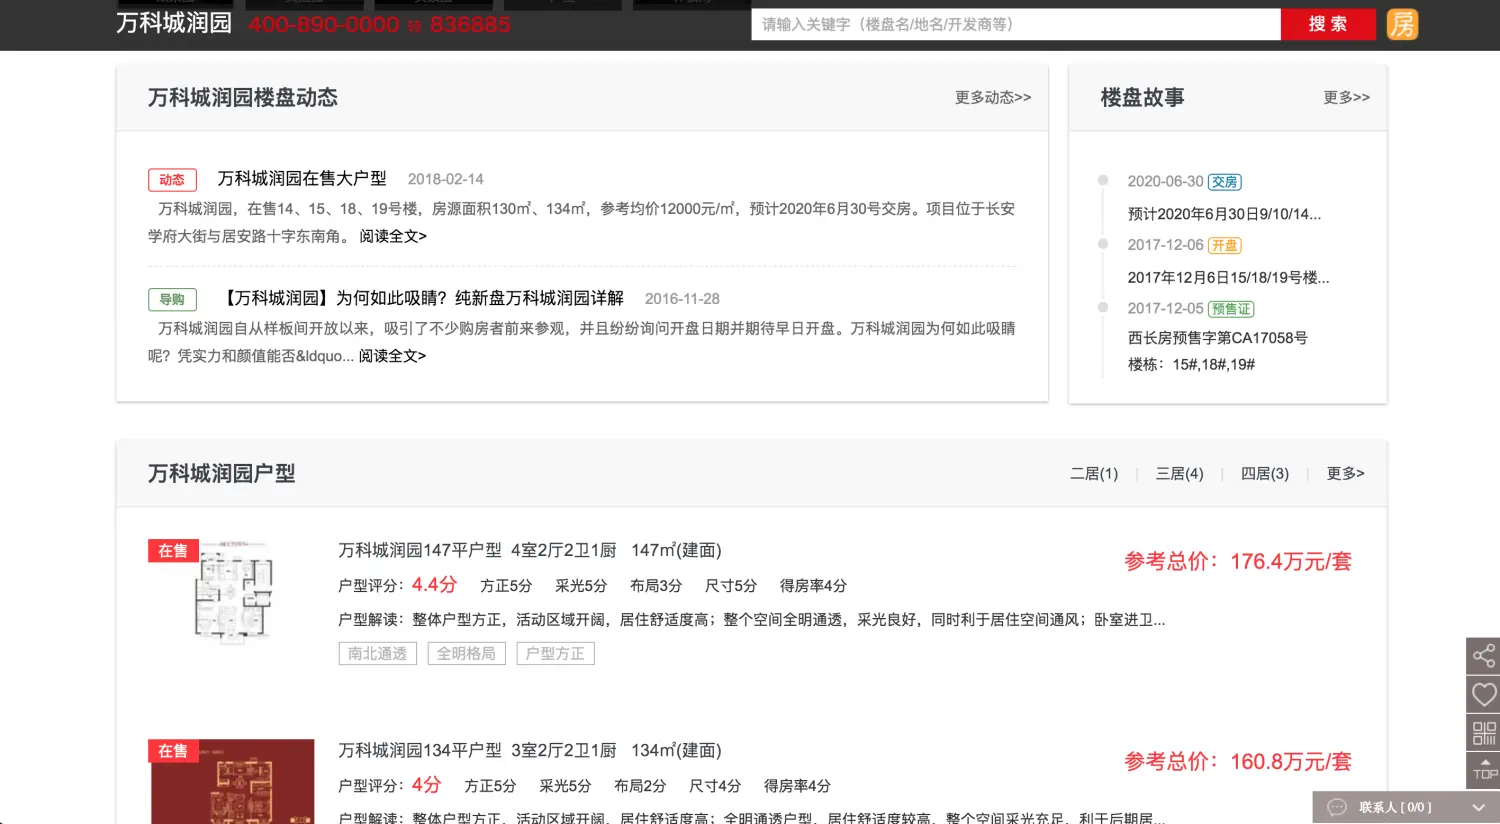Click price 参考总价:160.8万元/套
The width and height of the screenshot is (1500, 824).
[1238, 761]
